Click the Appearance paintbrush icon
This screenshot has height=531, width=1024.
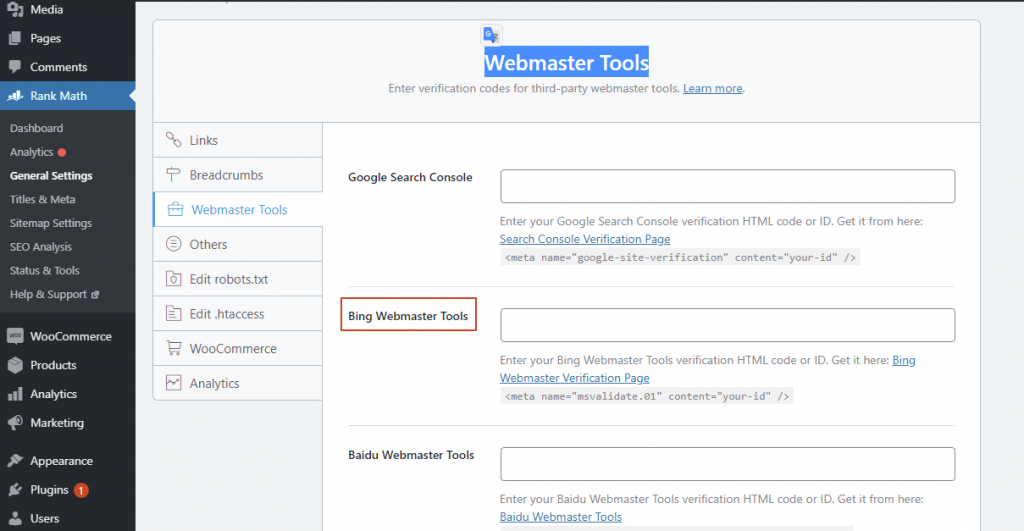[x=15, y=461]
